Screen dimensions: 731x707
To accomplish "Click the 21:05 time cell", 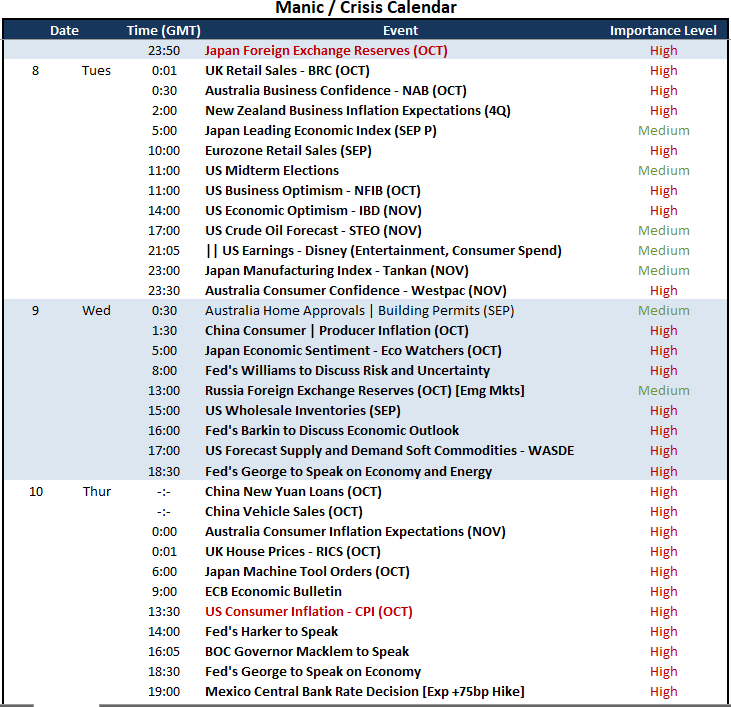I will click(164, 251).
